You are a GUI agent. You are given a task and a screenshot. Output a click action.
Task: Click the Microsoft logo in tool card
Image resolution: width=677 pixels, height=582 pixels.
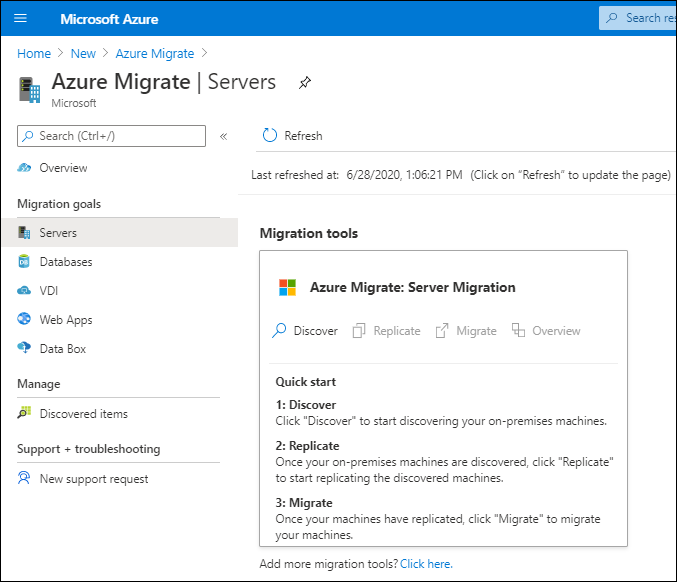288,287
